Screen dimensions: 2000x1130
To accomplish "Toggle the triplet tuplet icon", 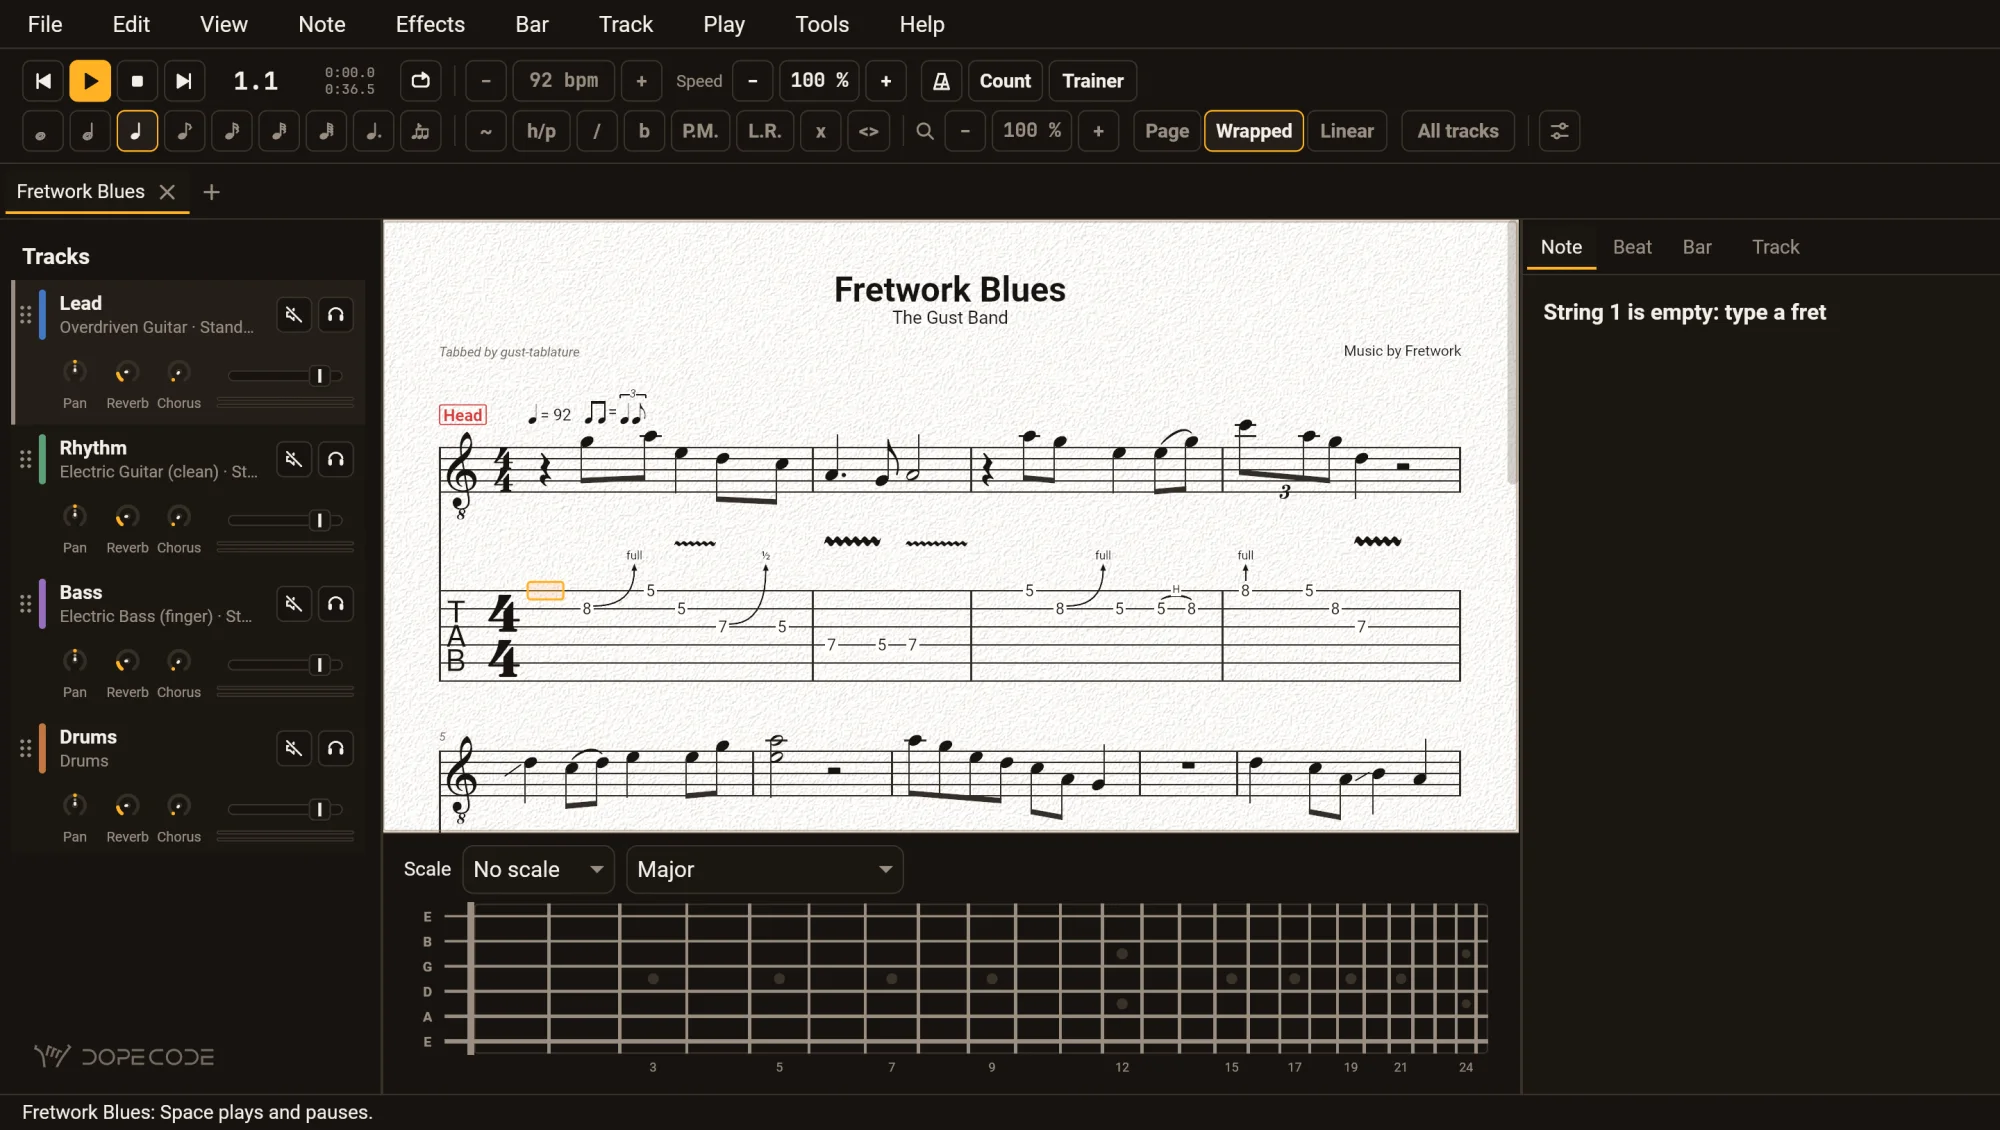I will click(x=421, y=131).
